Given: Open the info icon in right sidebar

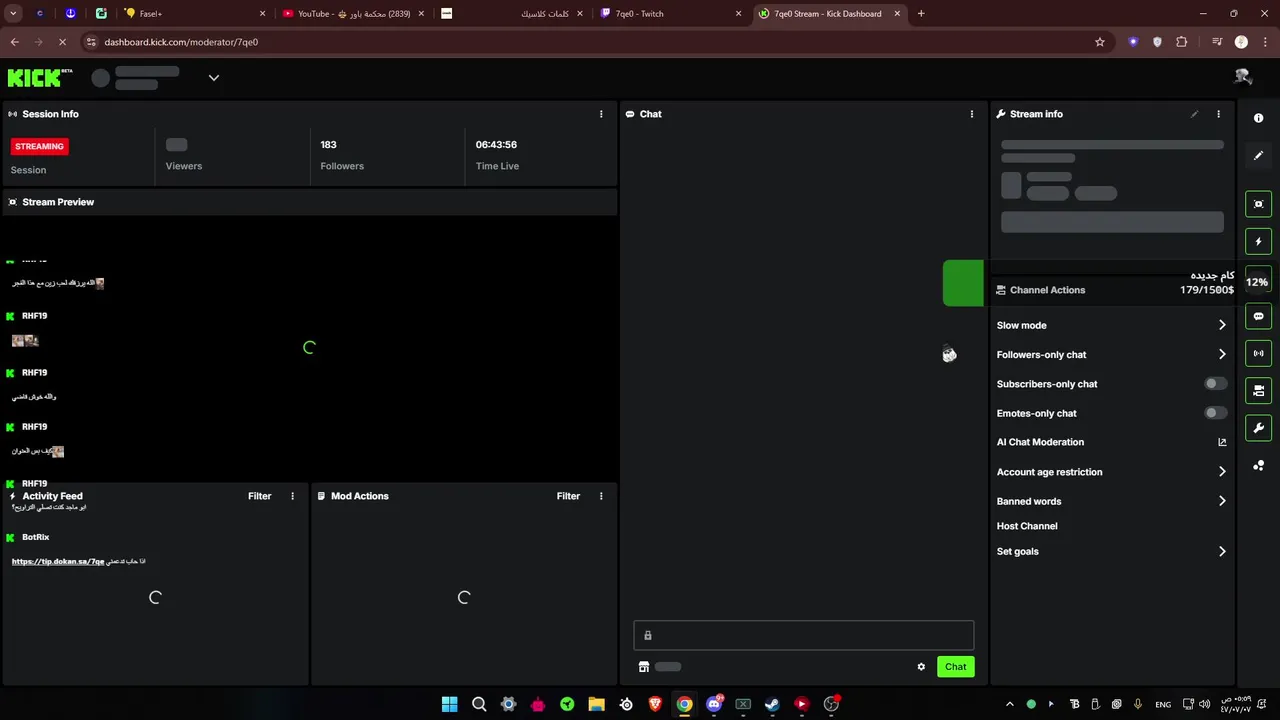Looking at the screenshot, I should click(1258, 118).
